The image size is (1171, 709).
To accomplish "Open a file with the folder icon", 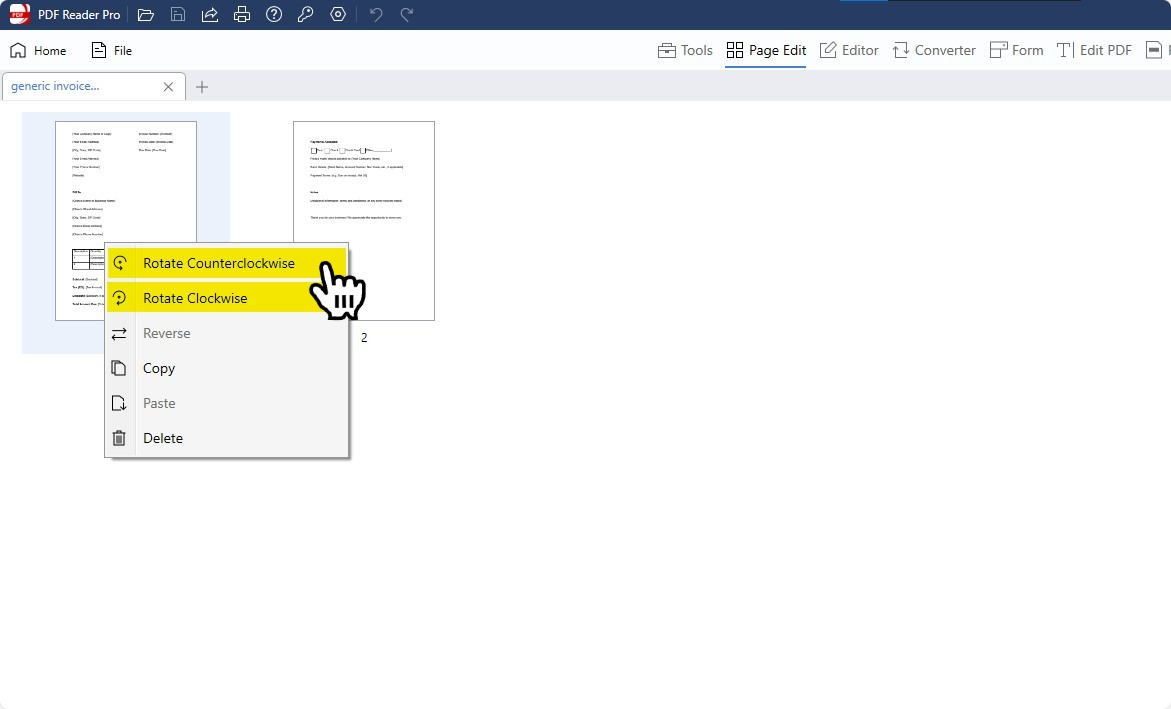I will (x=146, y=14).
